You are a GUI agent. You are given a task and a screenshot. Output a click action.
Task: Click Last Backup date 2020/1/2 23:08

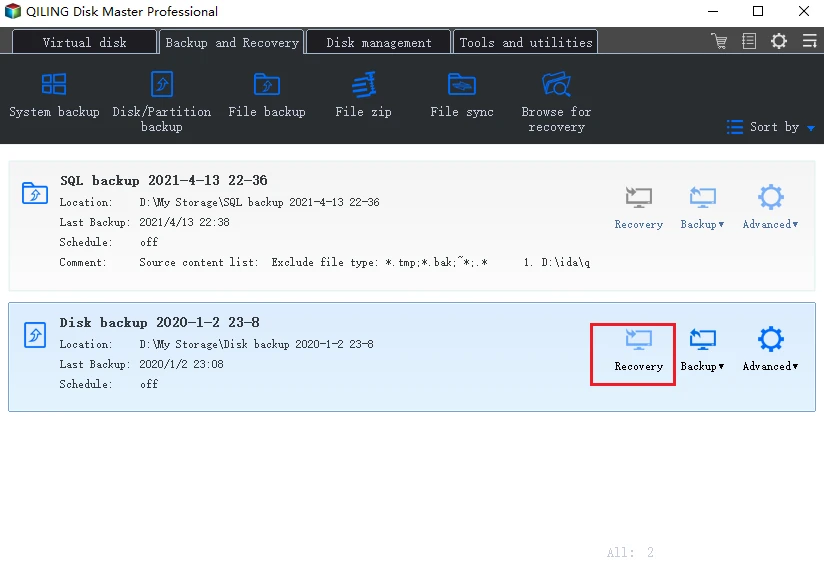[181, 364]
